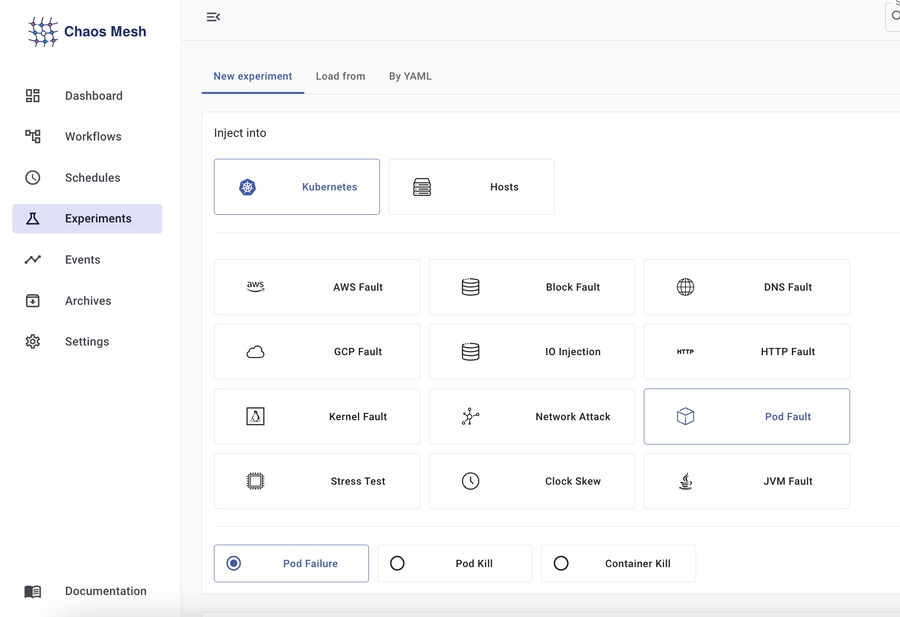Select the Clock Skew clock icon
Image resolution: width=900 pixels, height=617 pixels.
tap(470, 481)
